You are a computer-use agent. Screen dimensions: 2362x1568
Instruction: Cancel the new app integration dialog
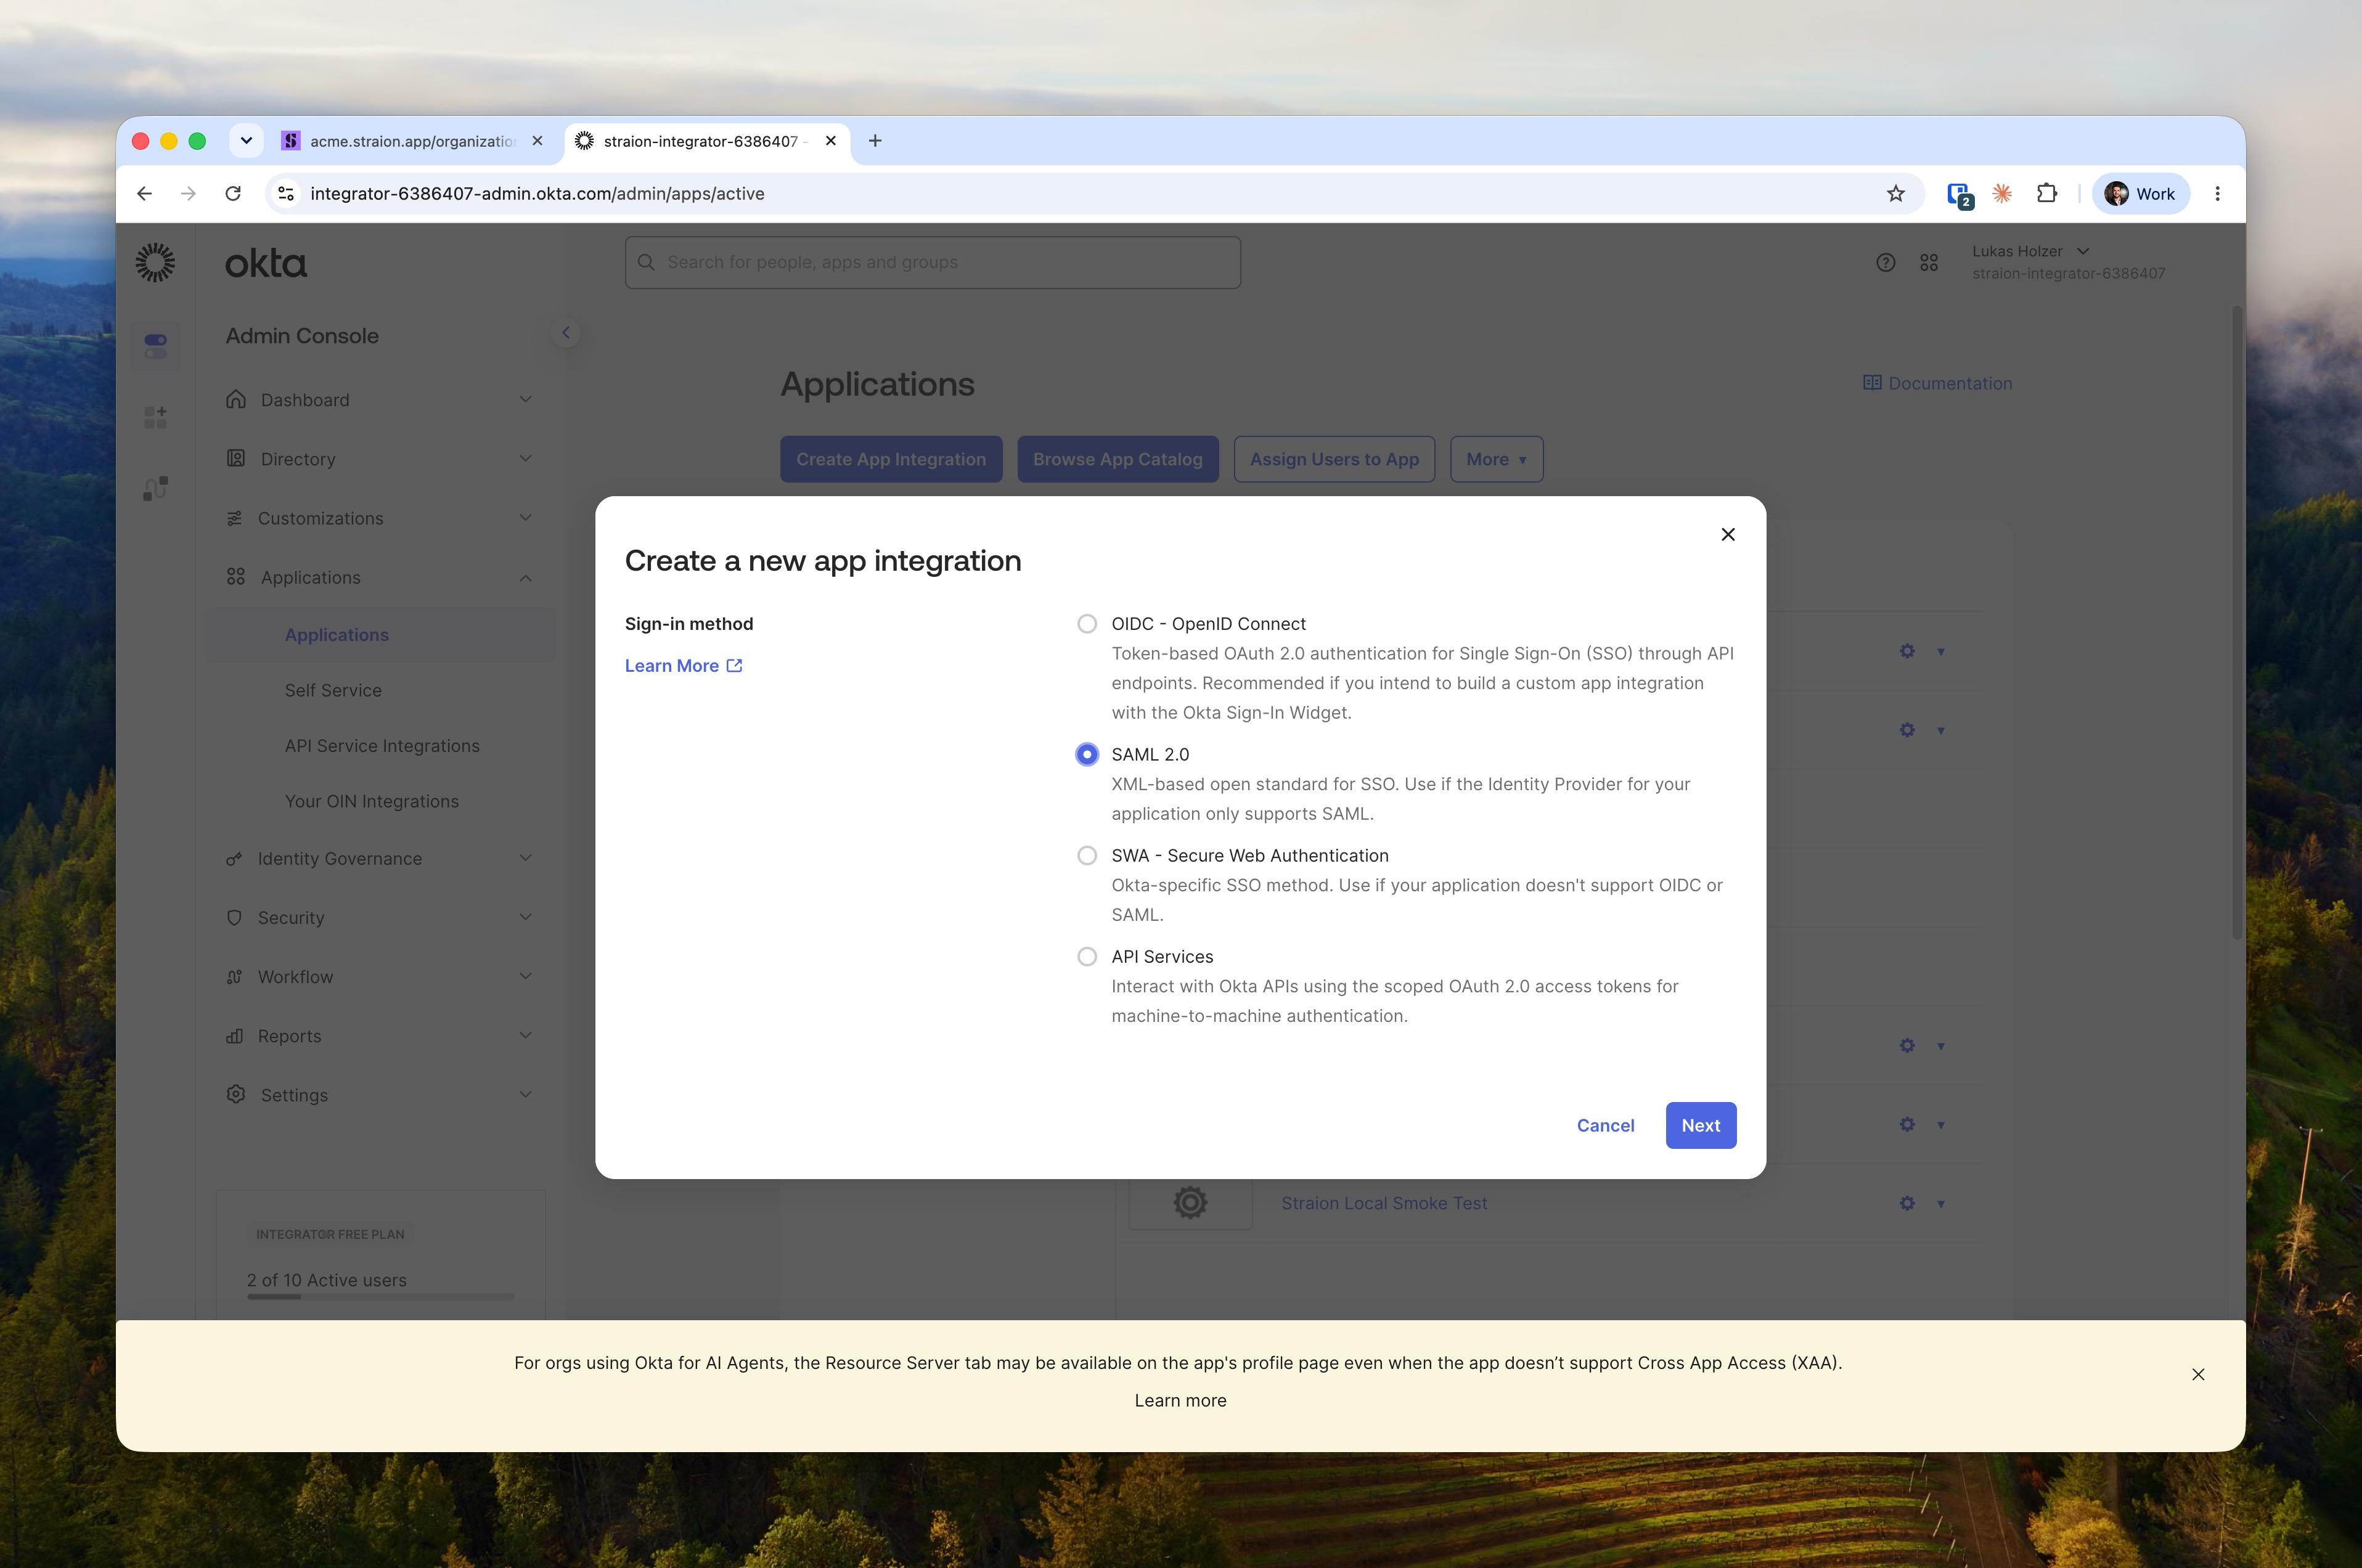(1605, 1126)
